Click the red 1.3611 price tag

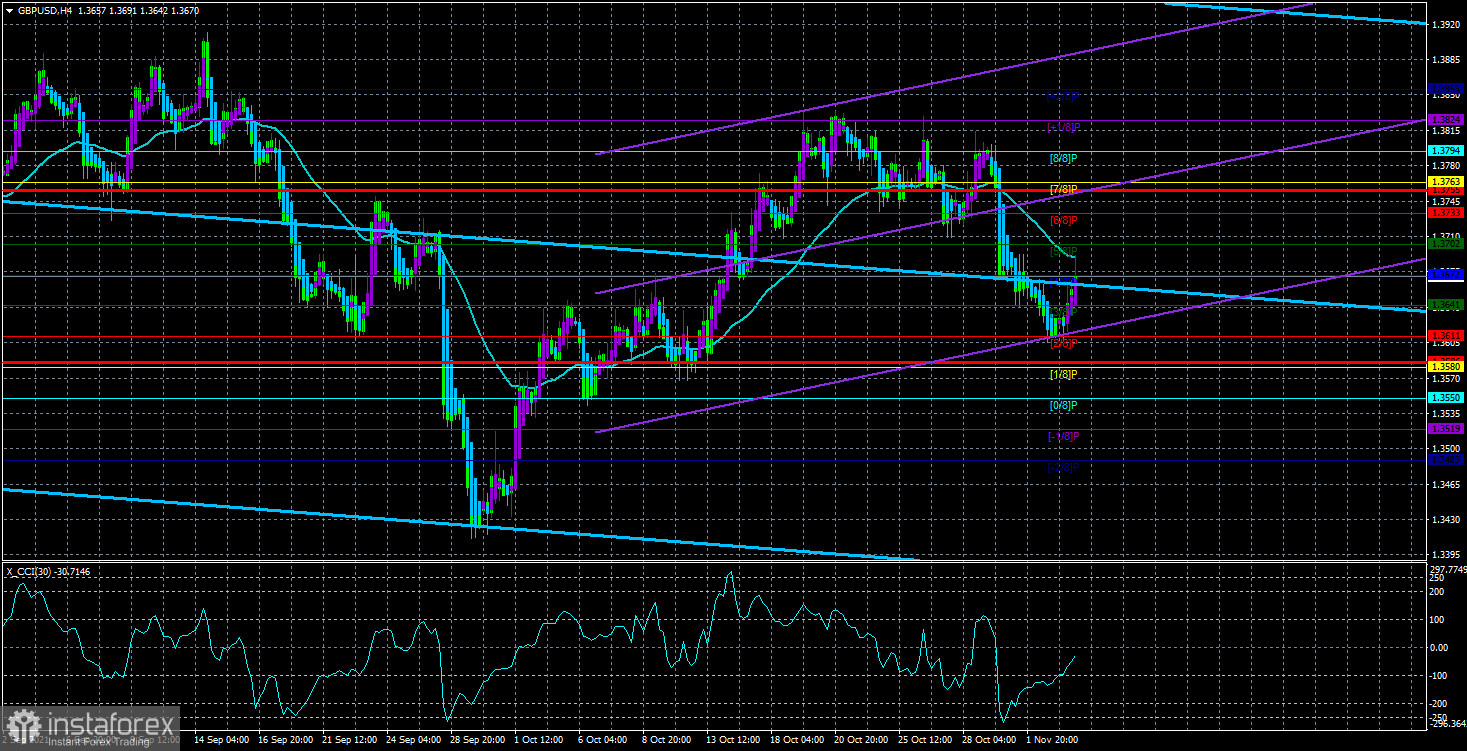(1447, 335)
